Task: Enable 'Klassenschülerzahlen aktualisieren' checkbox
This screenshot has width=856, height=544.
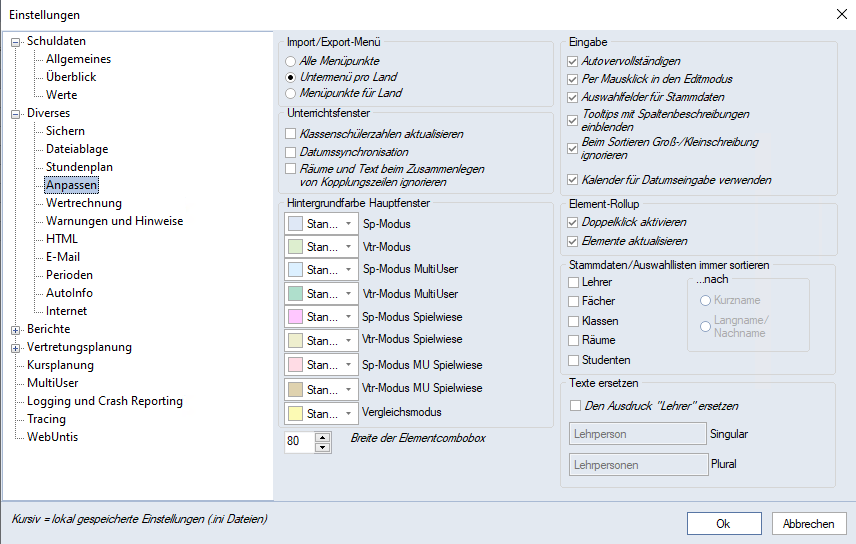Action: (291, 134)
